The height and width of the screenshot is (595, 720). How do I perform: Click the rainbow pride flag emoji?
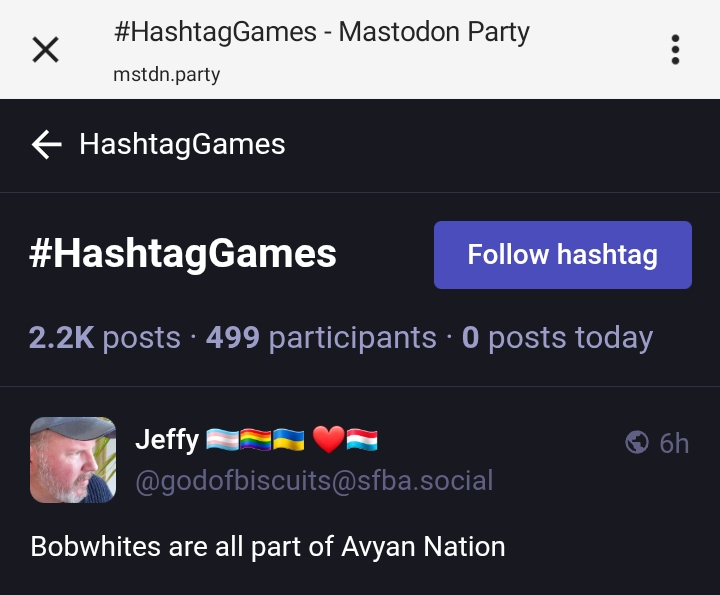(255, 439)
